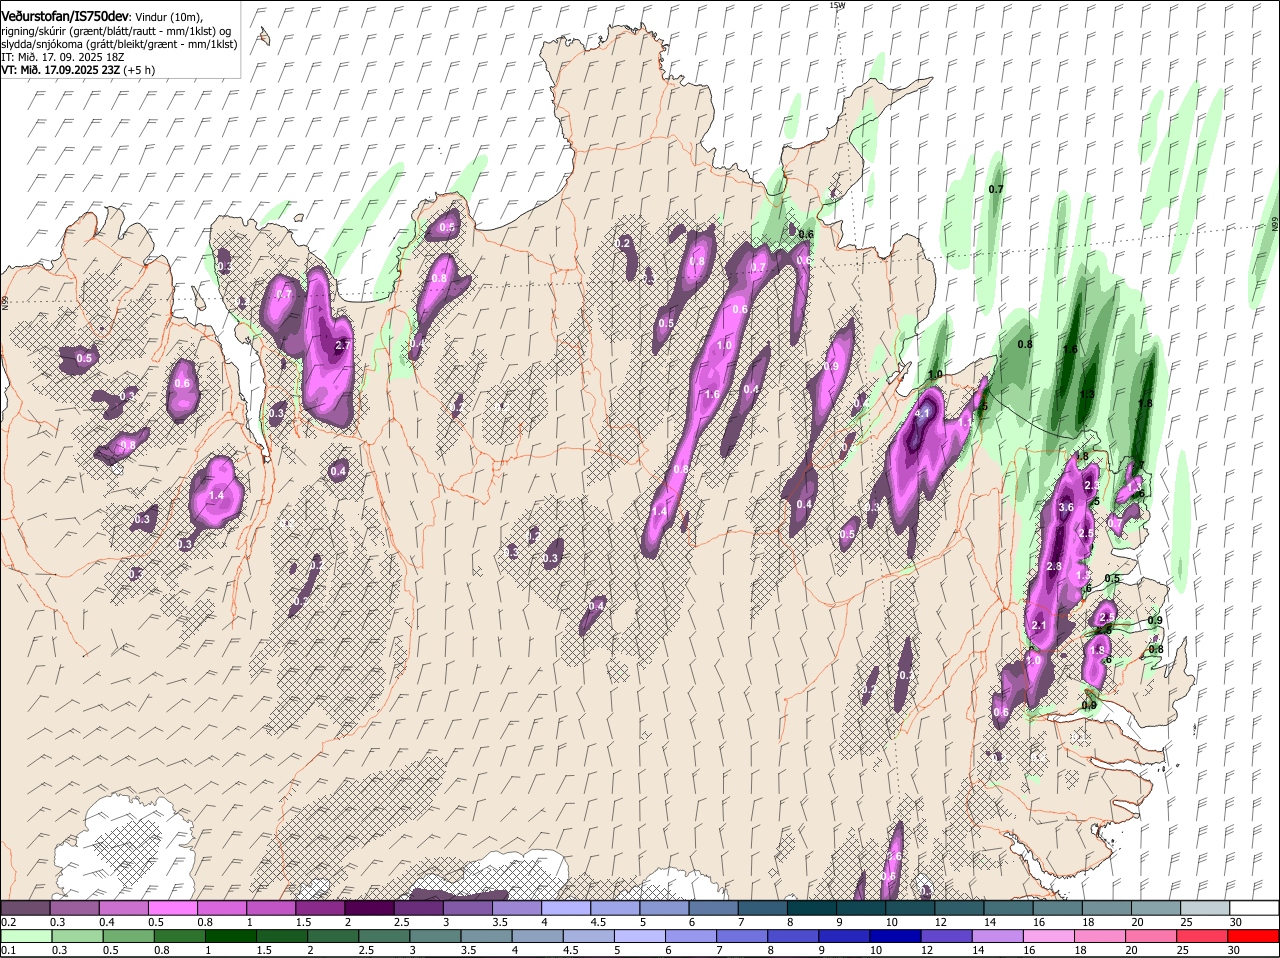Pick the 16 pink swatch in the rain legend row
The image size is (1280, 958).
(x=1049, y=936)
